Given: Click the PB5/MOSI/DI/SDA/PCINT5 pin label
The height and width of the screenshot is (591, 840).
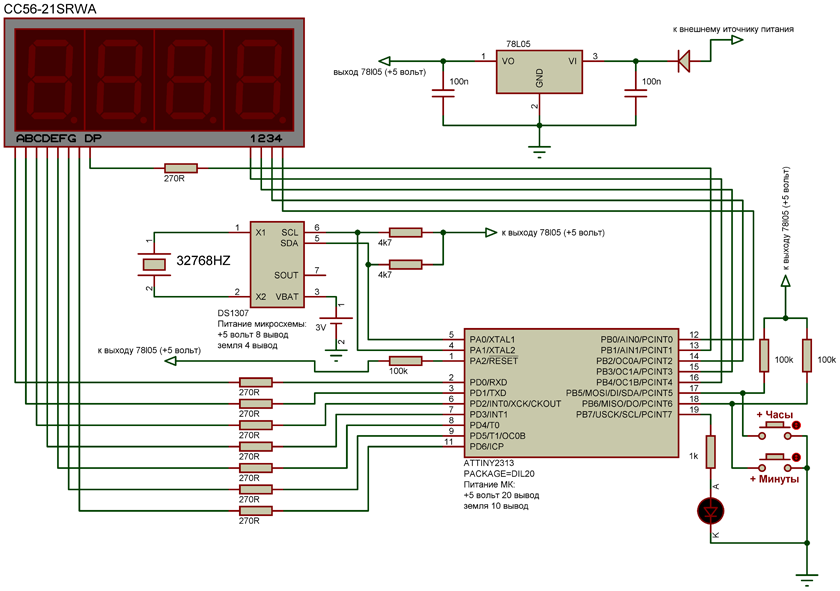Looking at the screenshot, I should 619,393.
